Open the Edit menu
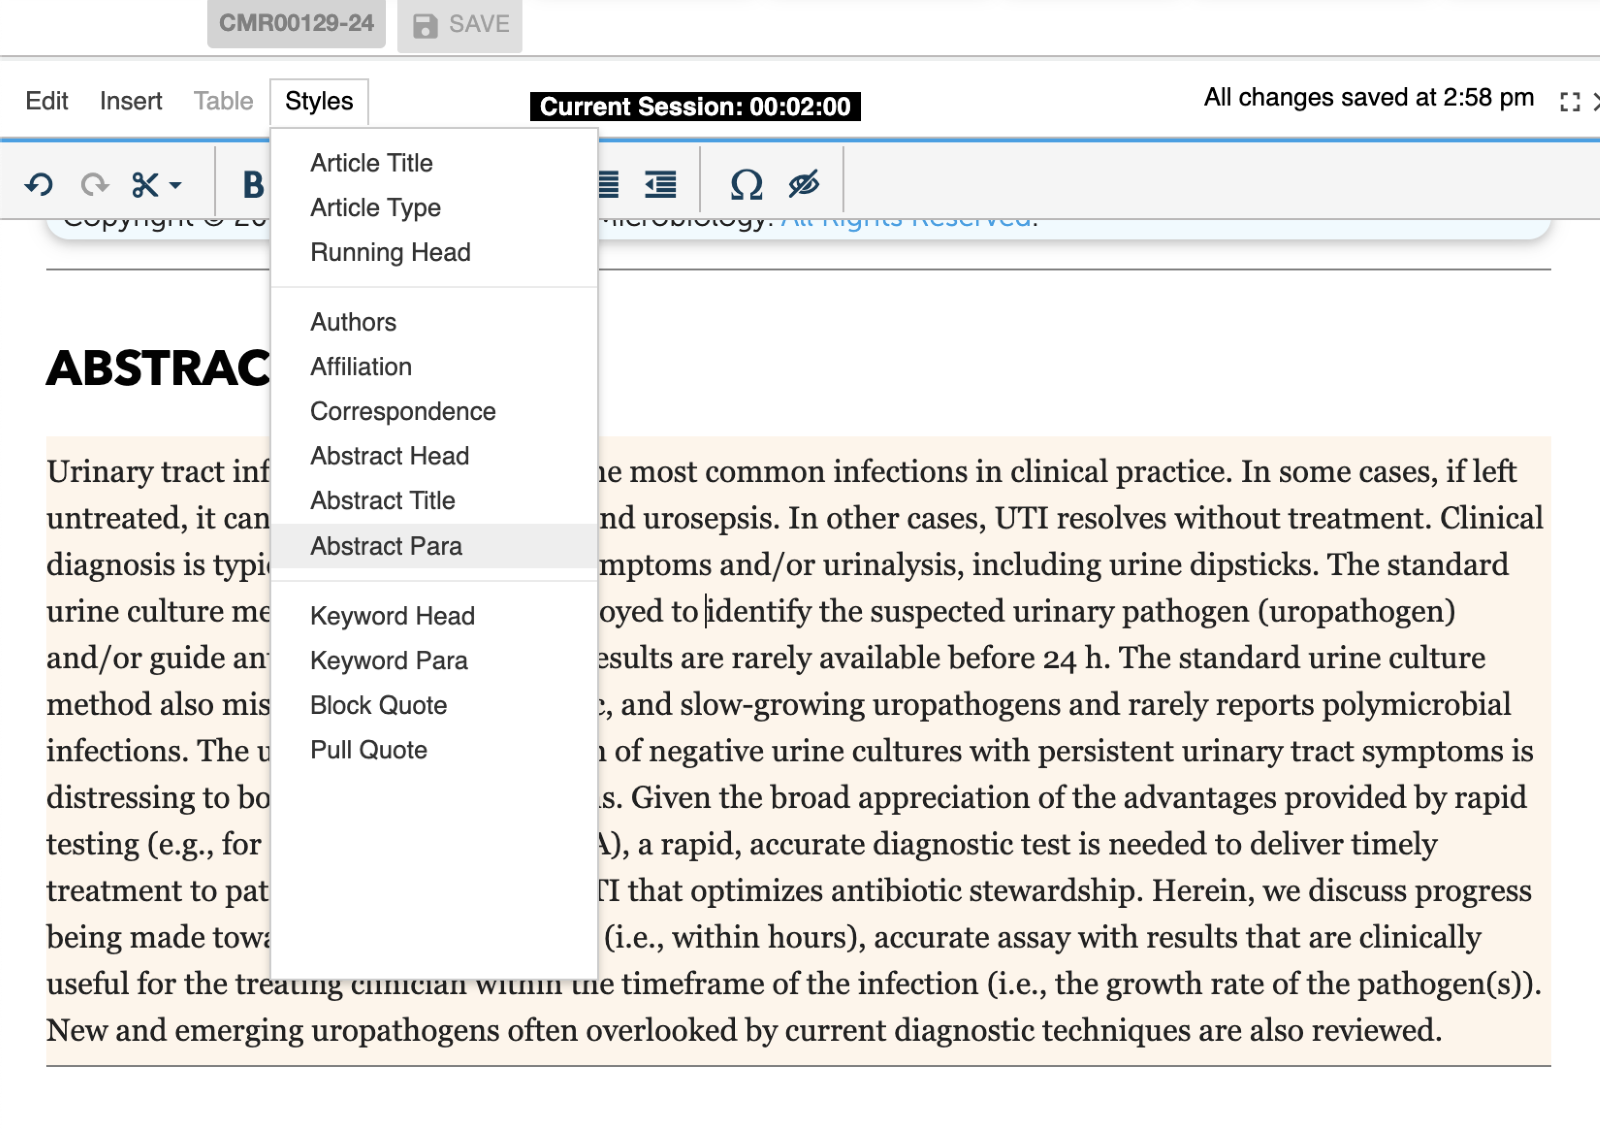The image size is (1600, 1135). (46, 101)
